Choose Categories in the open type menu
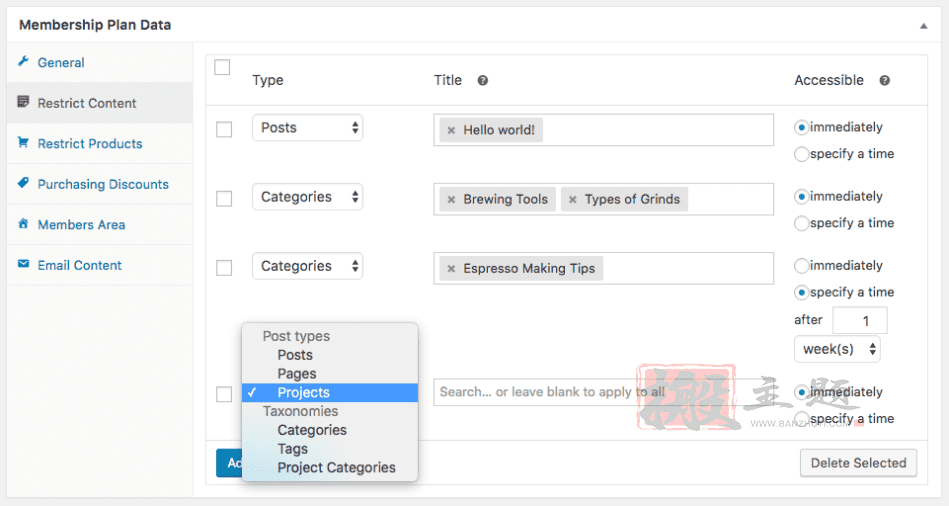Viewport: 949px width, 506px height. (330, 430)
